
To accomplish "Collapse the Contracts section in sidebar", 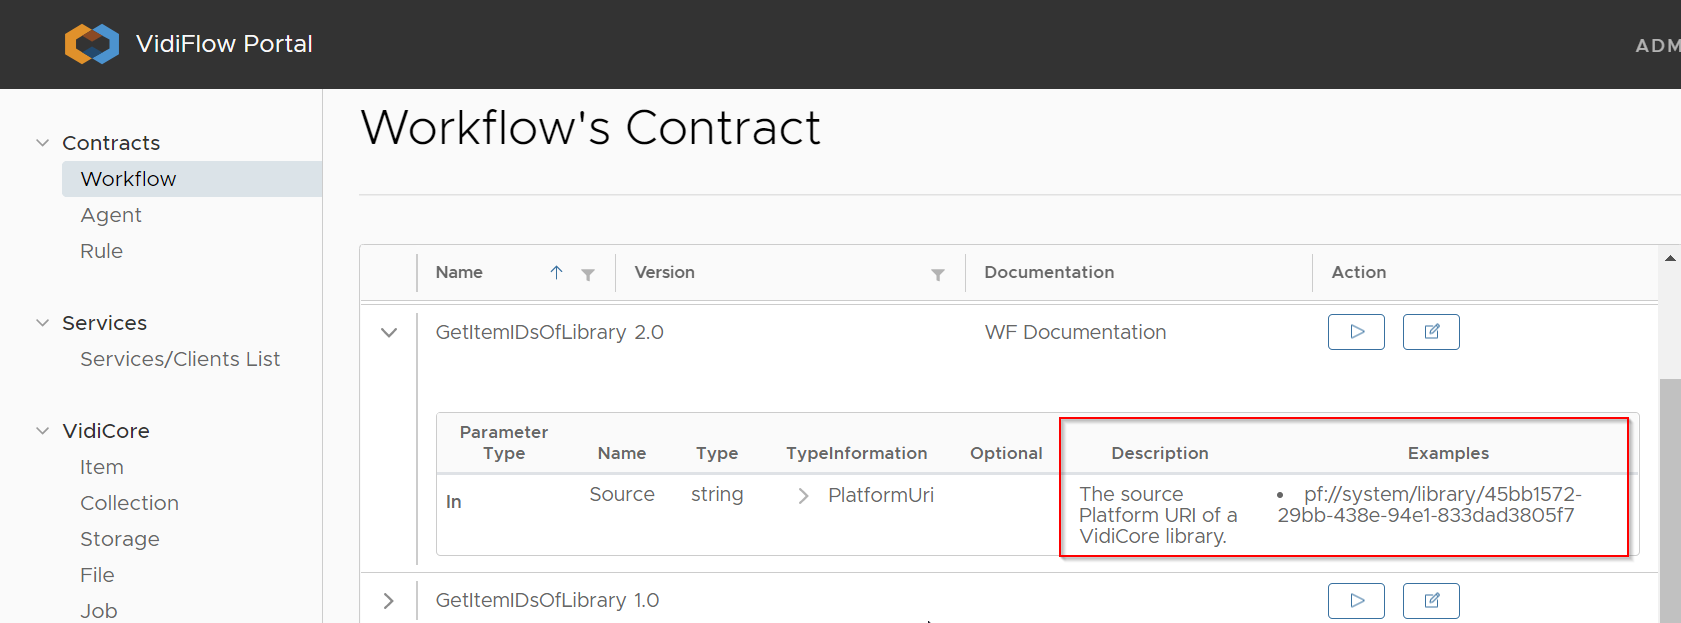I will click(42, 143).
